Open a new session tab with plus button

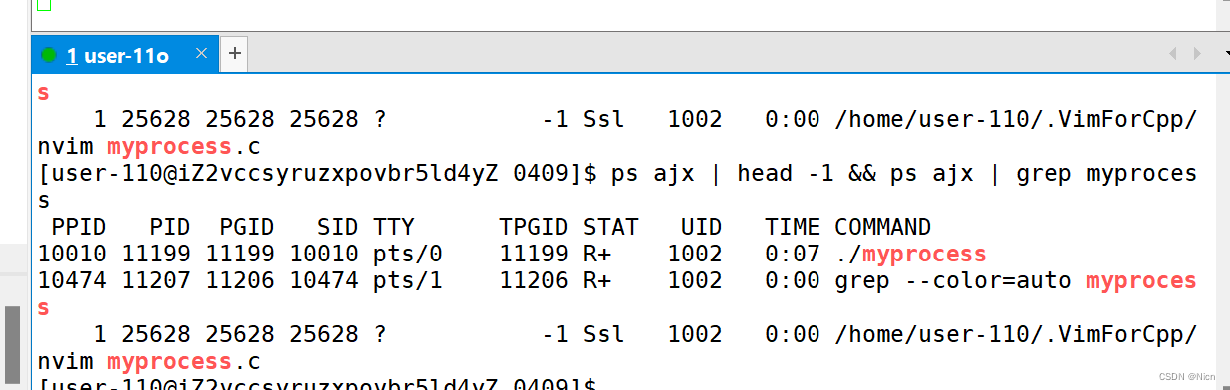pyautogui.click(x=234, y=54)
